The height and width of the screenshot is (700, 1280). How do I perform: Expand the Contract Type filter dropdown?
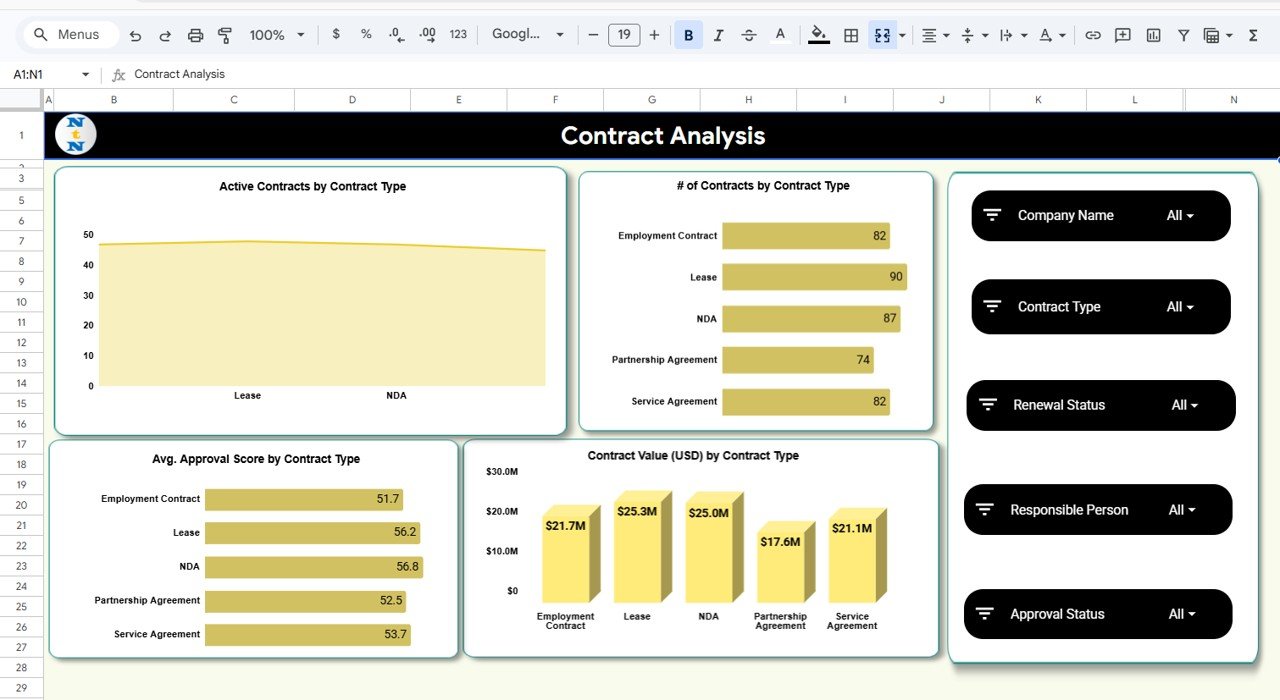(1181, 306)
